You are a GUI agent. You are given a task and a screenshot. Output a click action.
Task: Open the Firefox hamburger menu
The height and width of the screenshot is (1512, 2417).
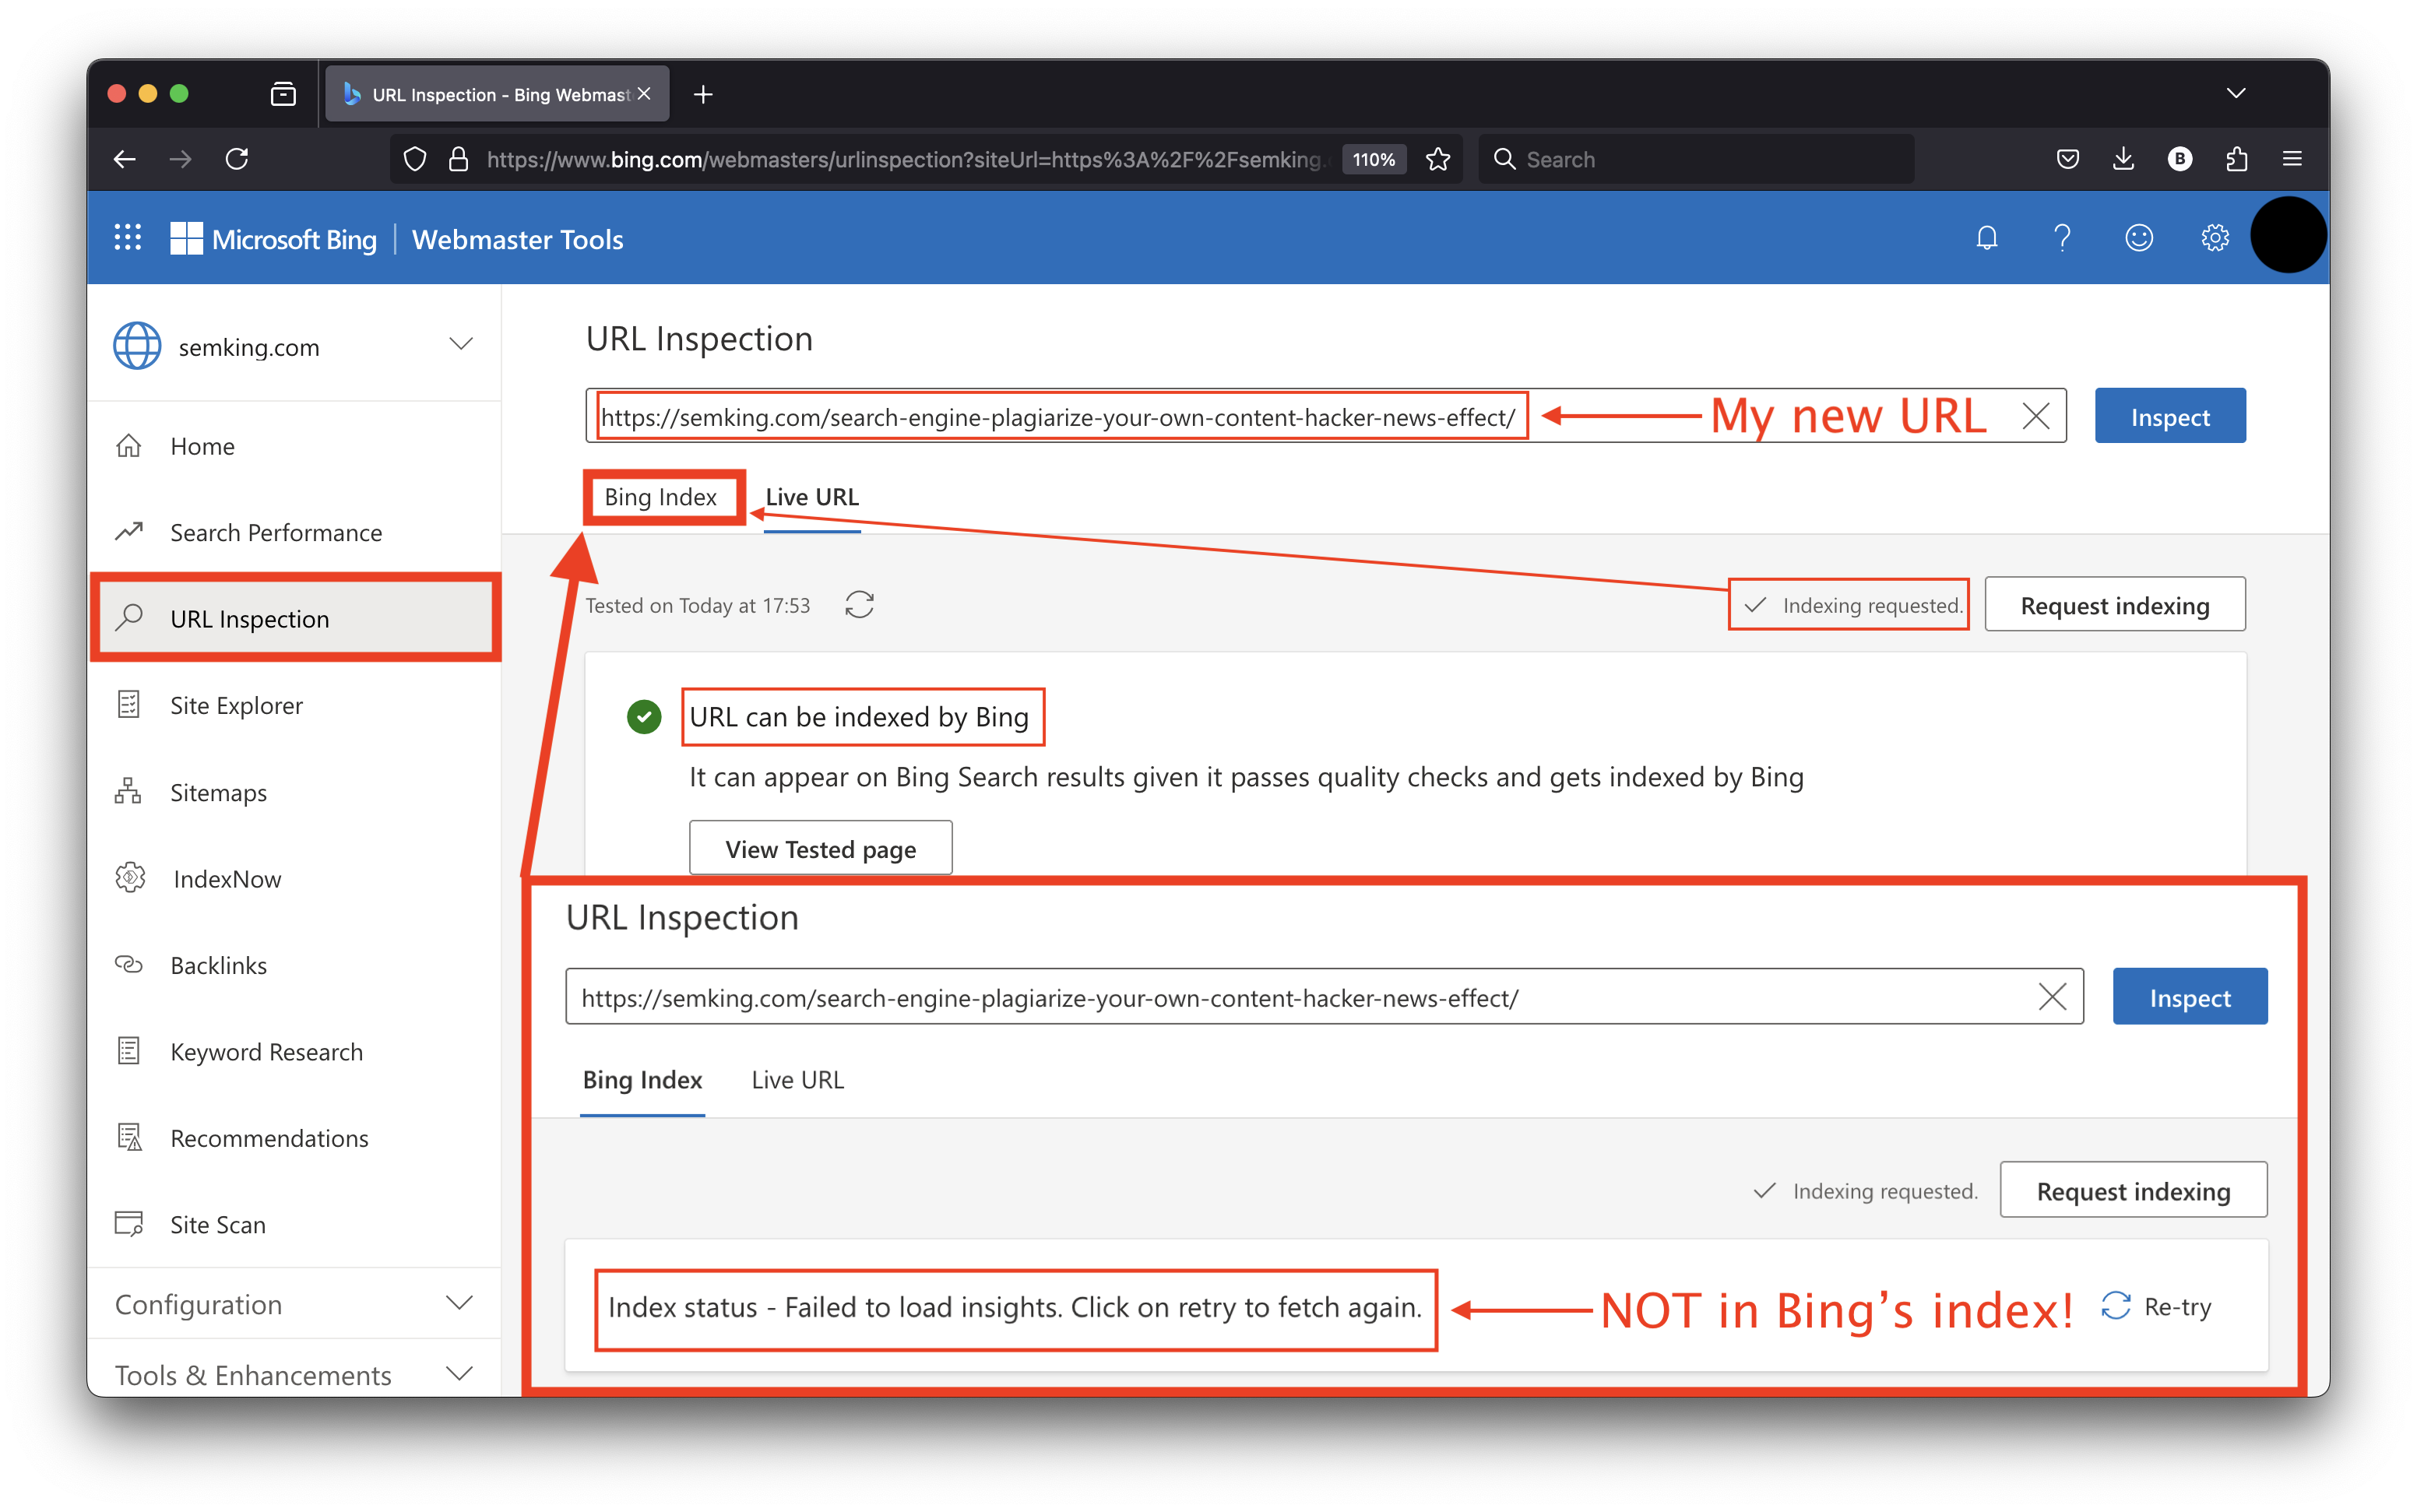(2292, 159)
